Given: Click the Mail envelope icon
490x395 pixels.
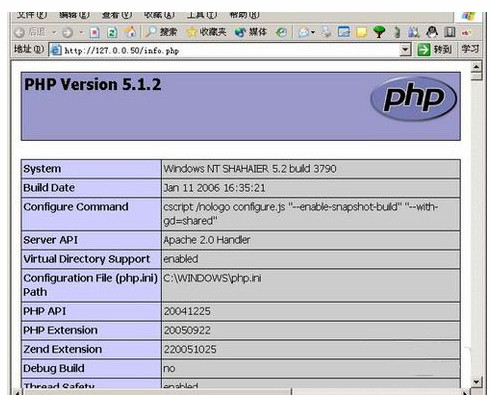Looking at the screenshot, I should (303, 32).
